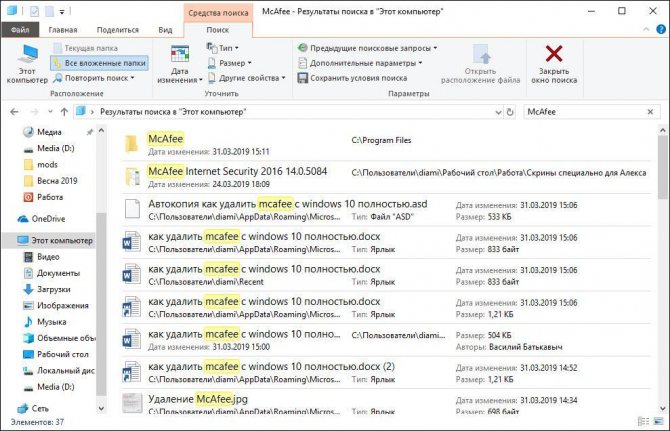Select the 'Удаление McAfee.jpg' result
670x431 pixels.
[387, 402]
